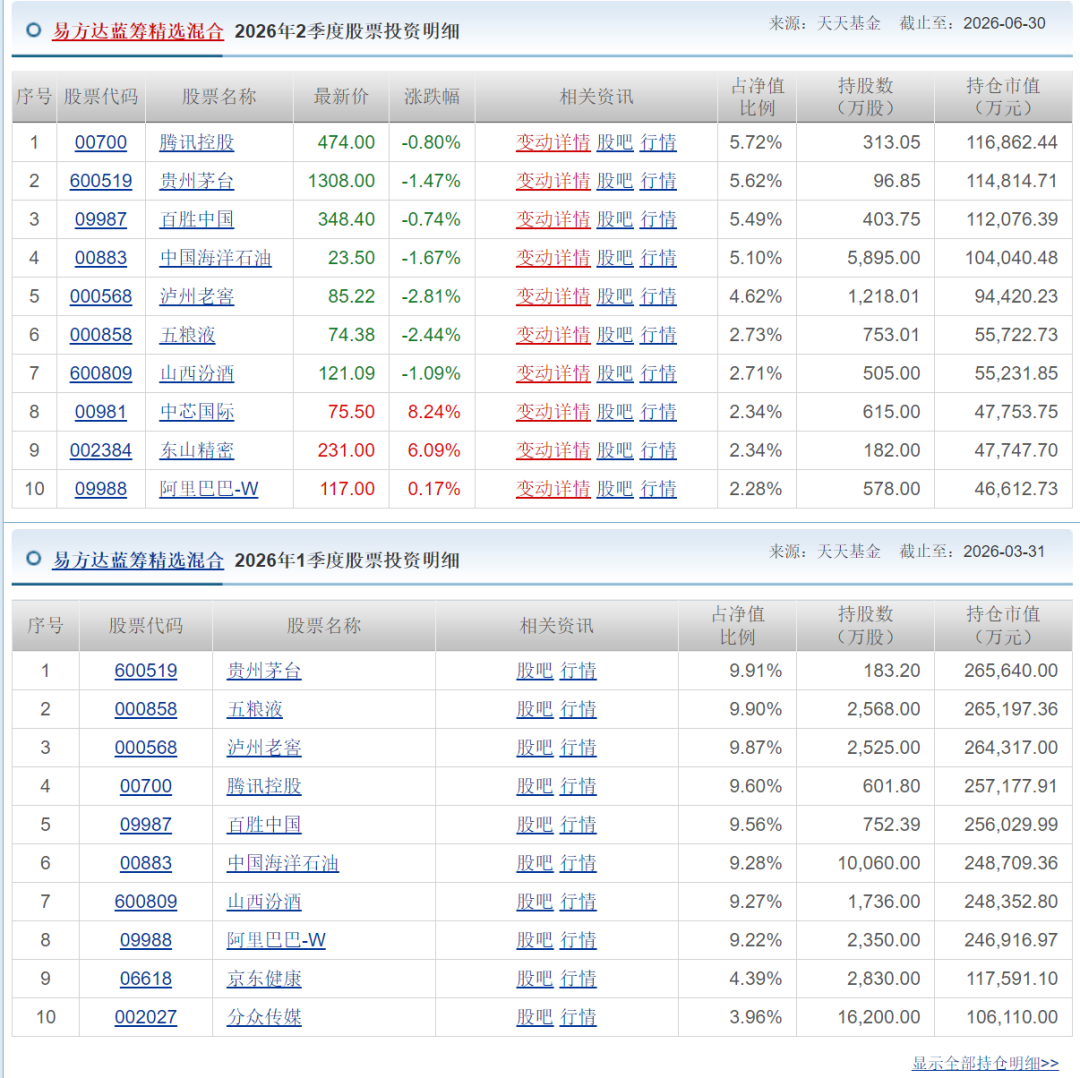Open 股吧 for 腾讯控股 in Q1 table
This screenshot has height=1078, width=1080.
[535, 787]
